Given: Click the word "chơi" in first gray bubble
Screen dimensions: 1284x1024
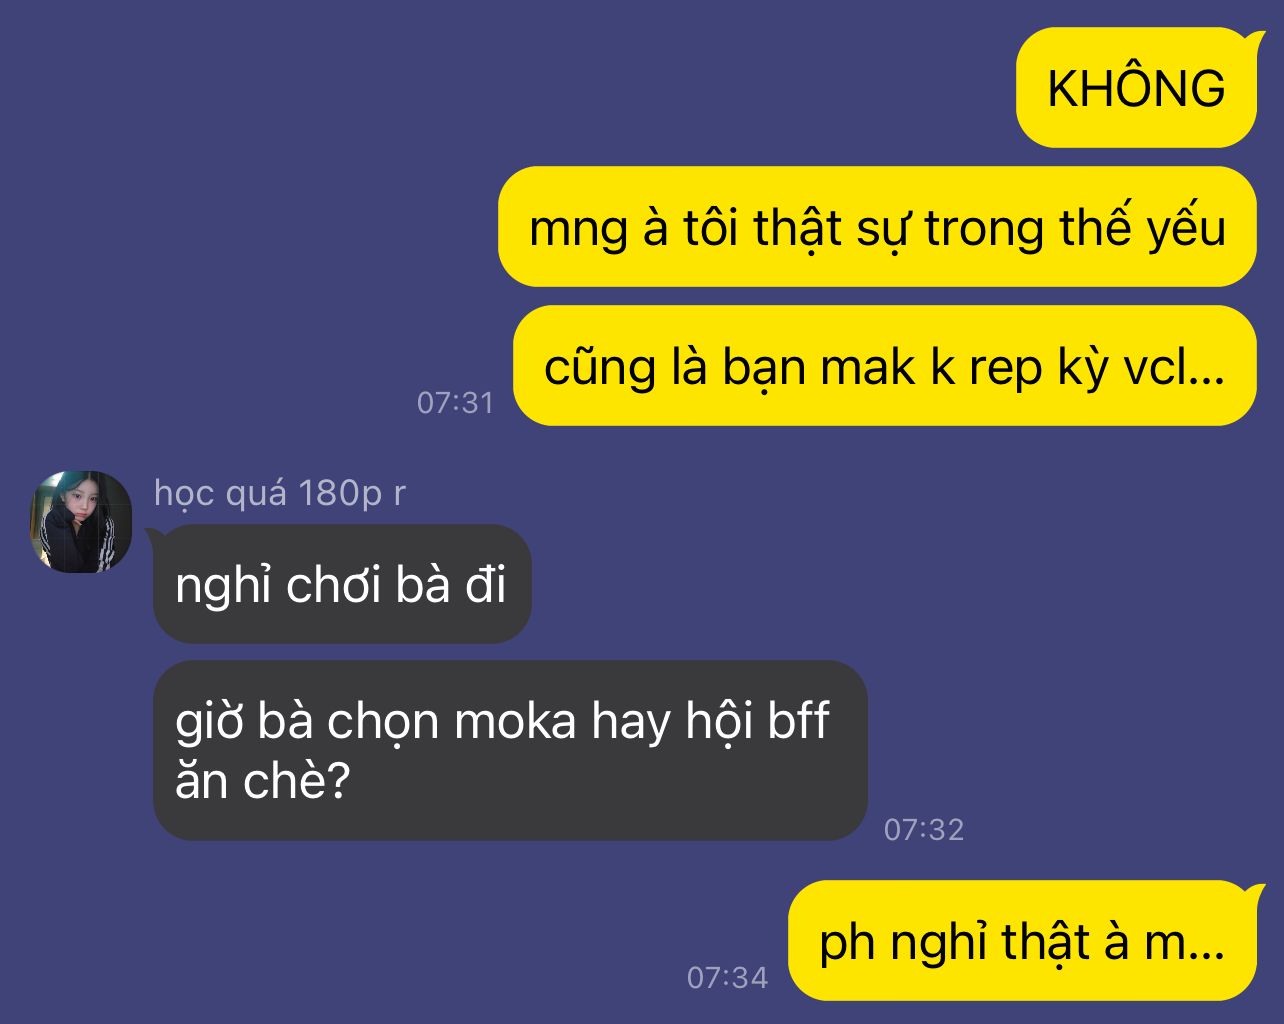Looking at the screenshot, I should coord(334,585).
